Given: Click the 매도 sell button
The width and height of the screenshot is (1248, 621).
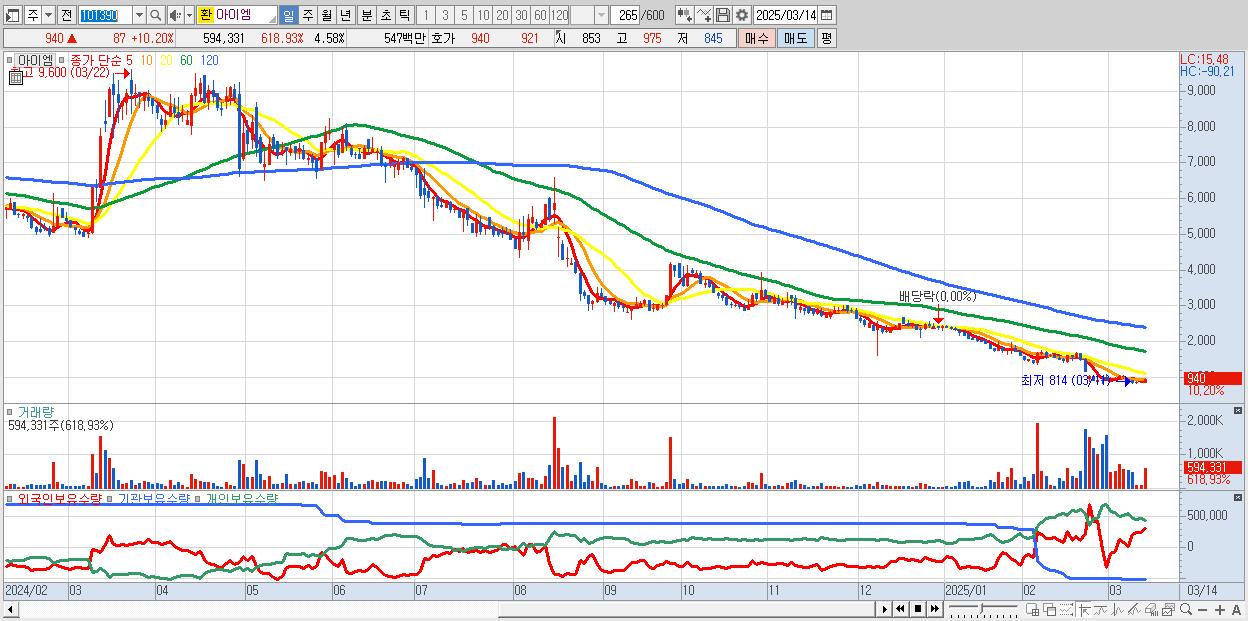Looking at the screenshot, I should click(x=795, y=38).
